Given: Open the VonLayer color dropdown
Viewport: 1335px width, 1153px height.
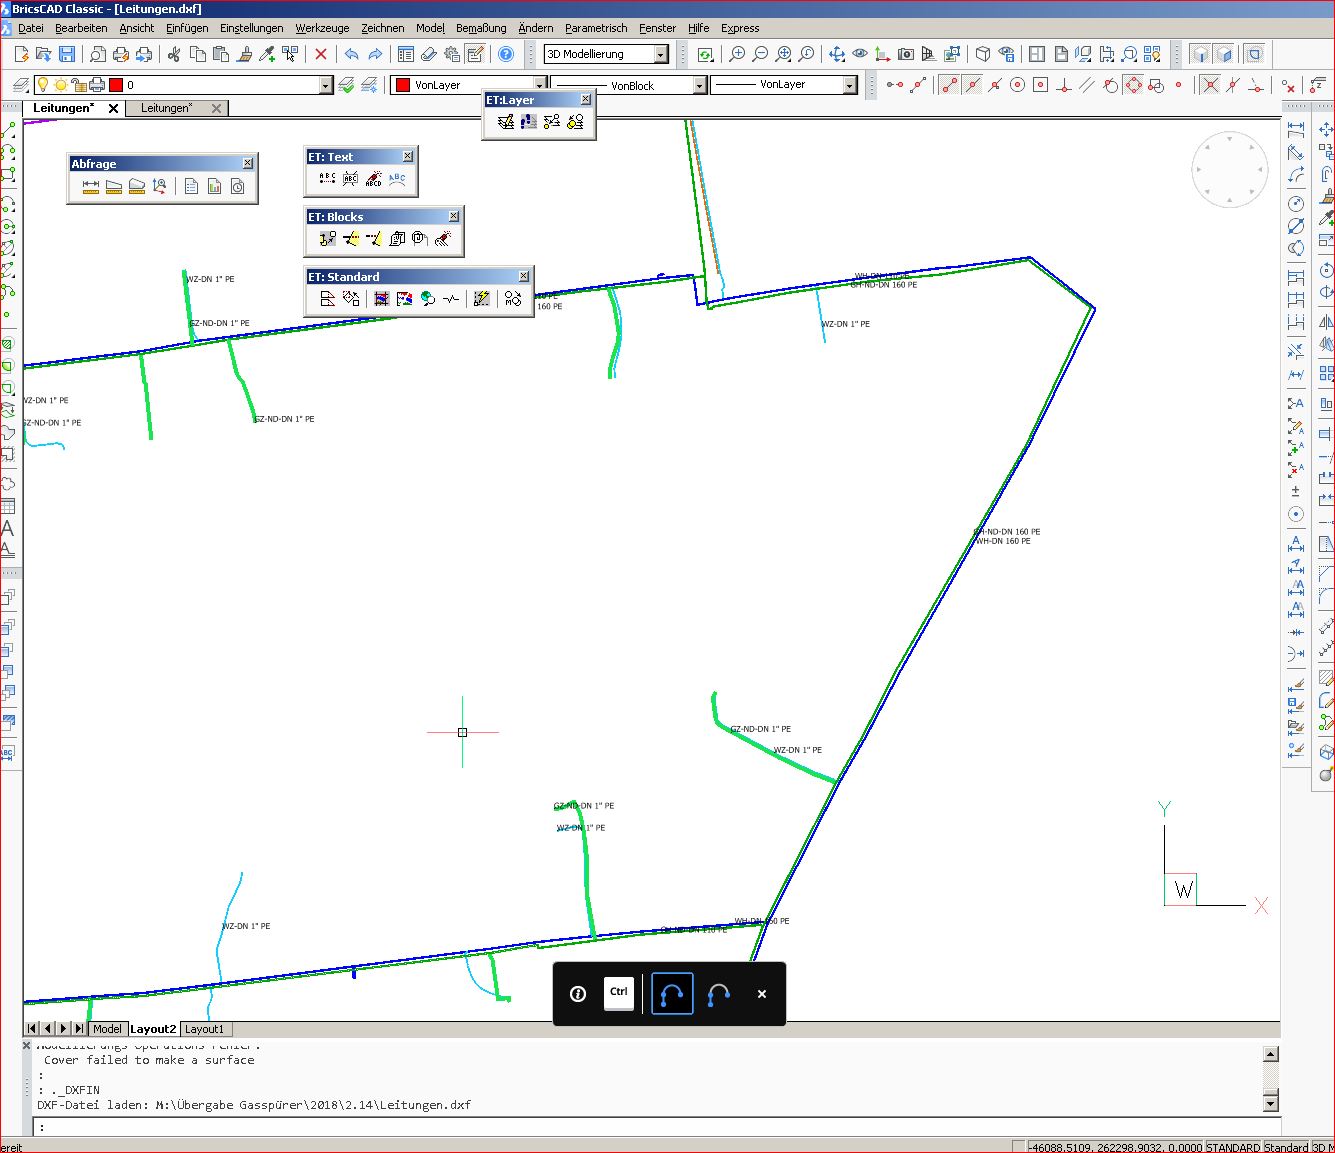Looking at the screenshot, I should (539, 86).
